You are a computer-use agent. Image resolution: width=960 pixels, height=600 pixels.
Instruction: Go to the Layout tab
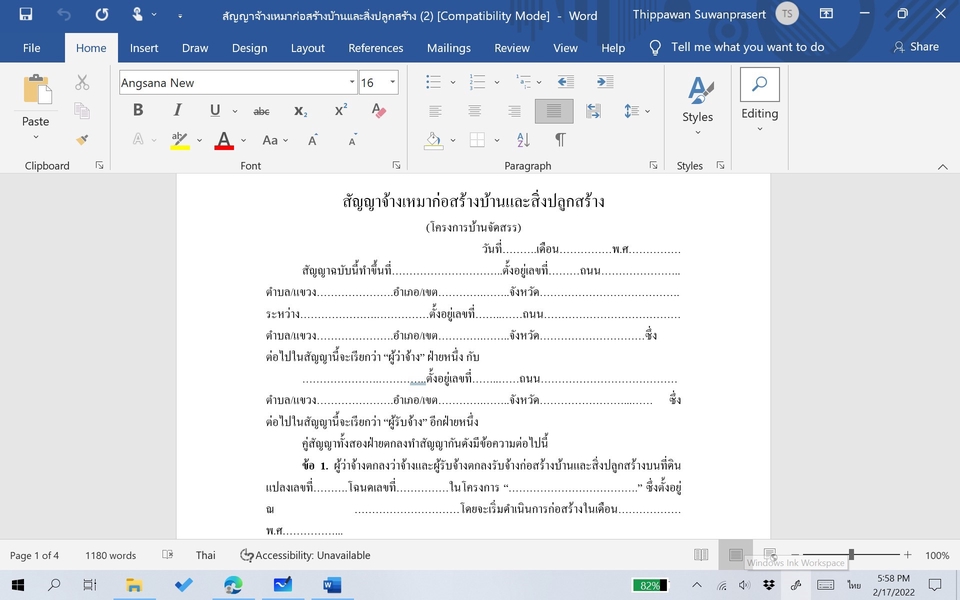[x=307, y=48]
